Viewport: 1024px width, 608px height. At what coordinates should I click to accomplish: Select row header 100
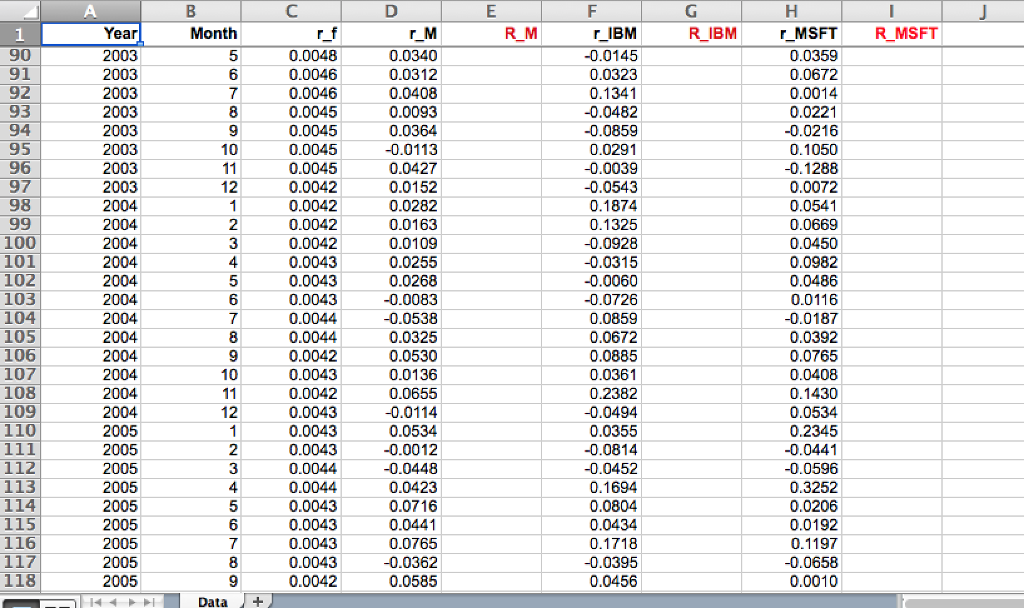pos(20,243)
